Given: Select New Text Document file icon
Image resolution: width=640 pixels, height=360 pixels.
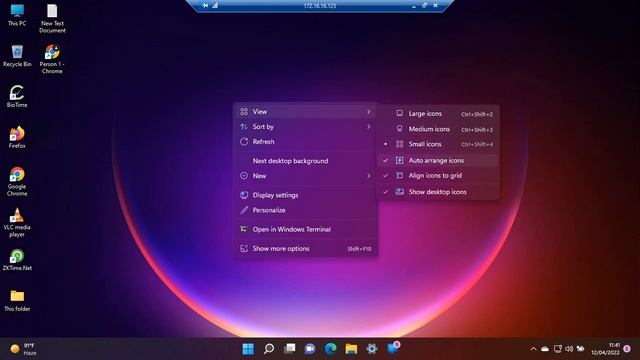Looking at the screenshot, I should pos(52,18).
